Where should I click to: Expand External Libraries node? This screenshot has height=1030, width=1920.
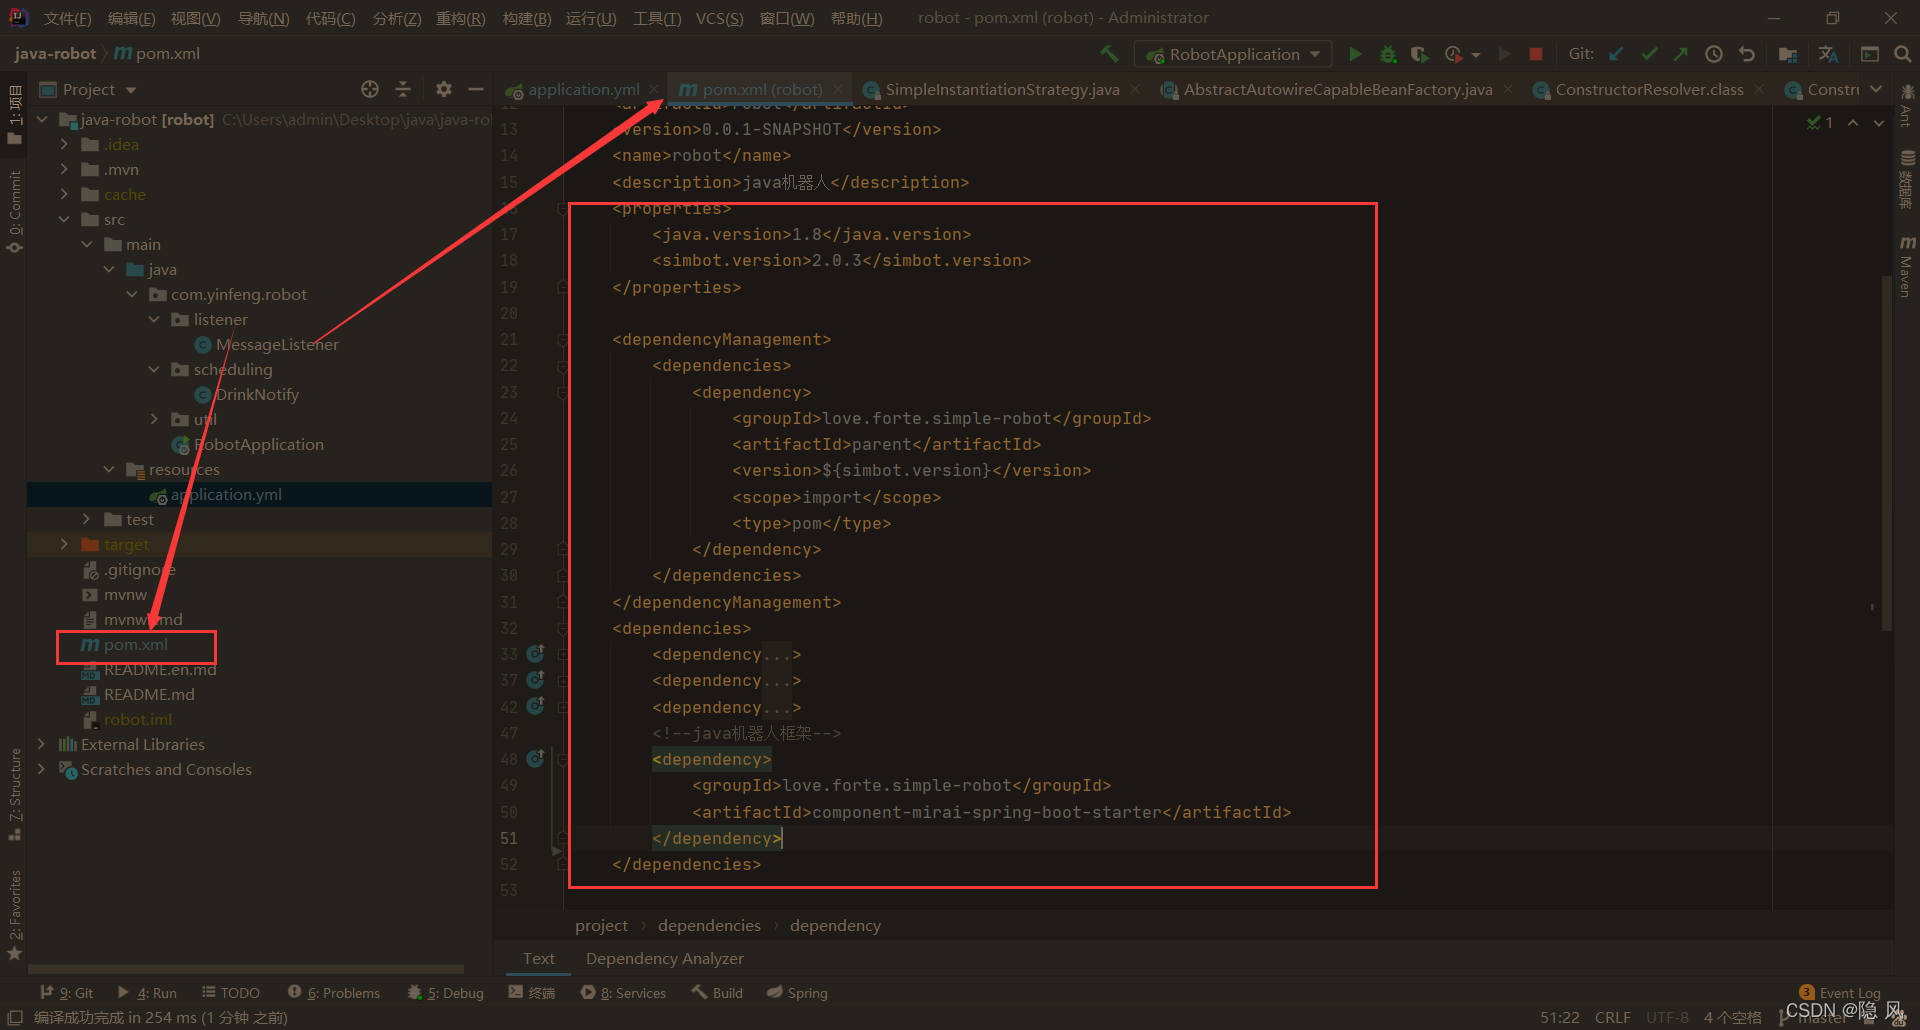coord(41,744)
